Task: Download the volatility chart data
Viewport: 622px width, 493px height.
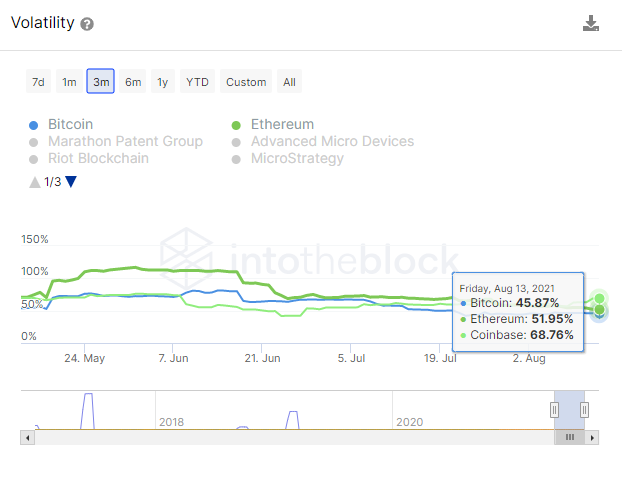Action: click(591, 23)
